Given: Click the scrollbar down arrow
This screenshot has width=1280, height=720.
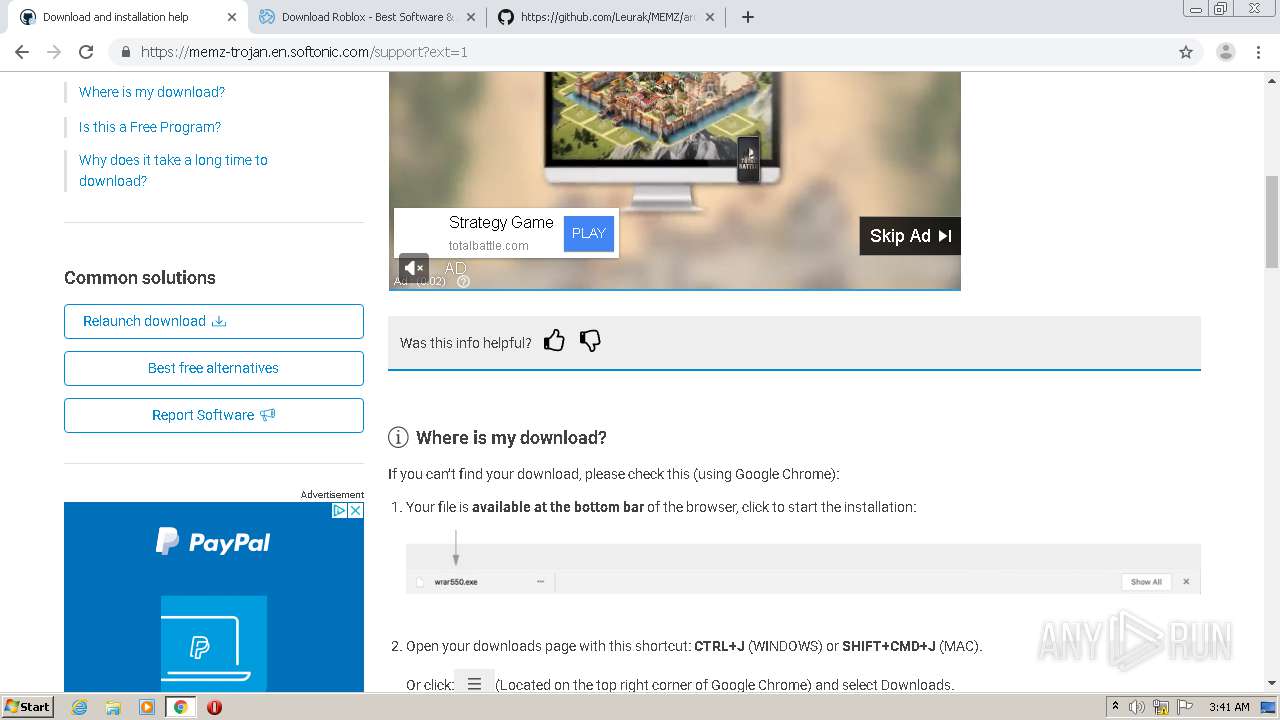Looking at the screenshot, I should click(x=1271, y=683).
